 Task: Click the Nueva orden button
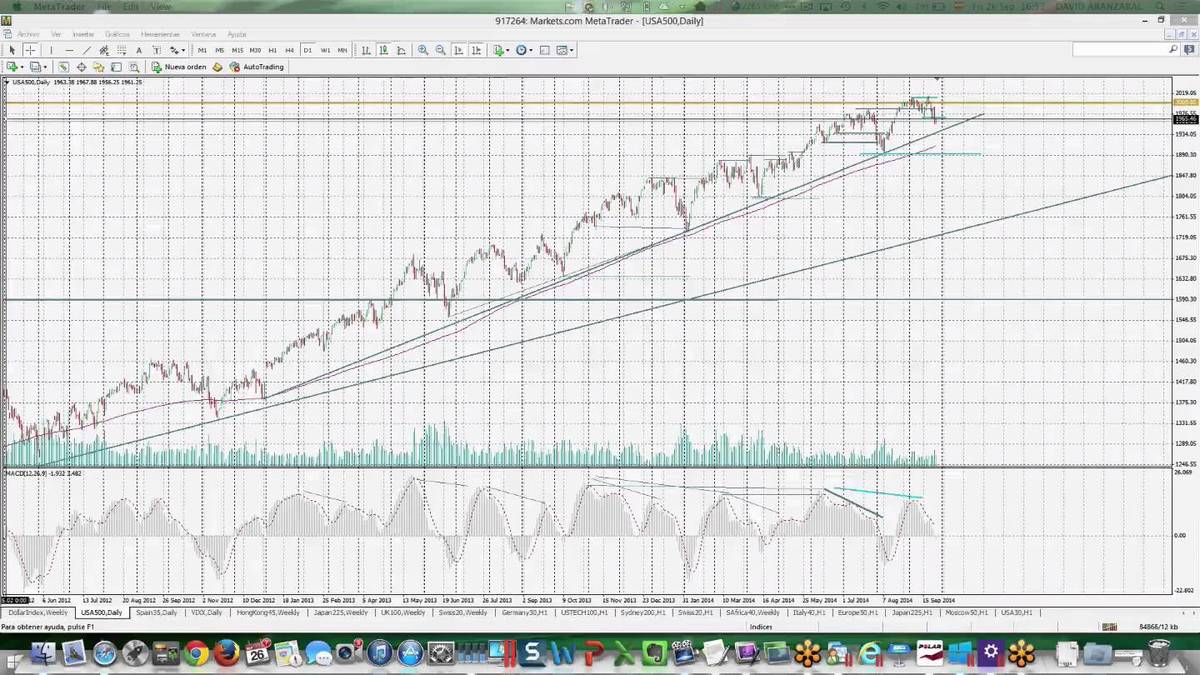(x=179, y=67)
